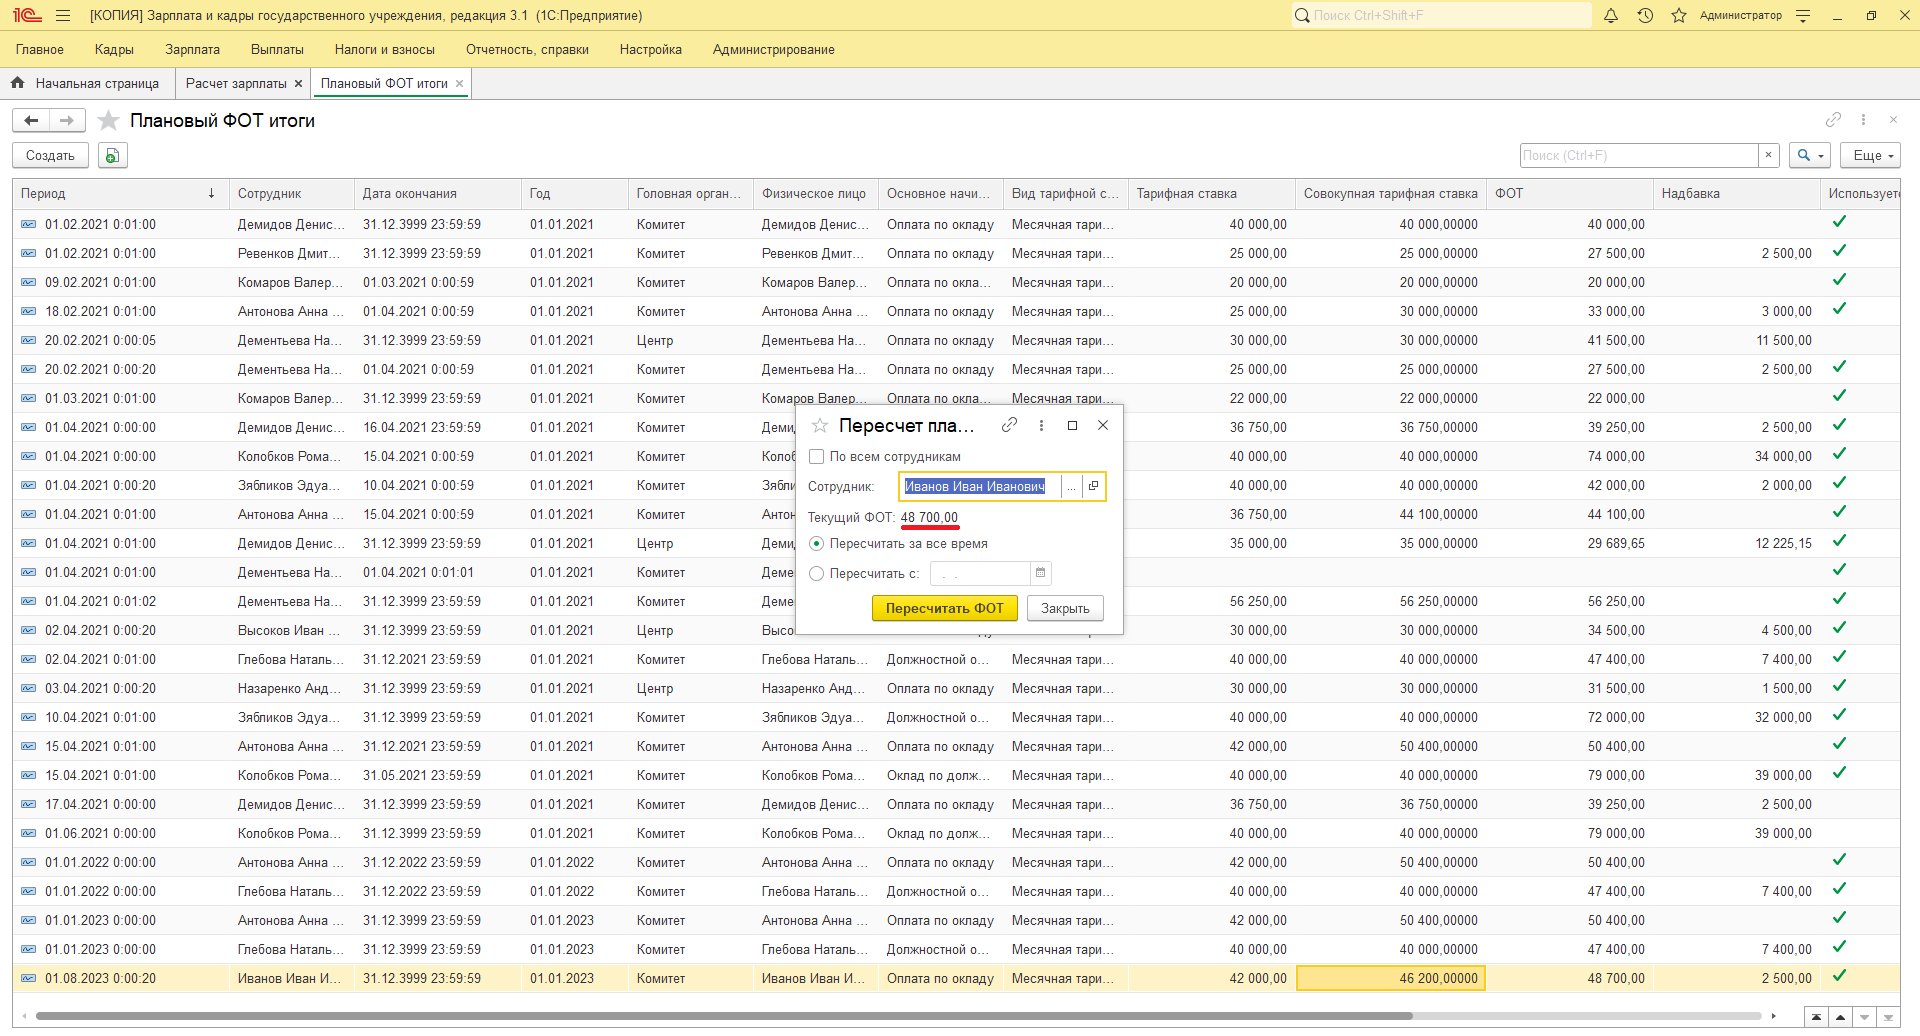The image size is (1920, 1036).
Task: Copy link icon in Пересчет dialog
Action: coord(1010,425)
